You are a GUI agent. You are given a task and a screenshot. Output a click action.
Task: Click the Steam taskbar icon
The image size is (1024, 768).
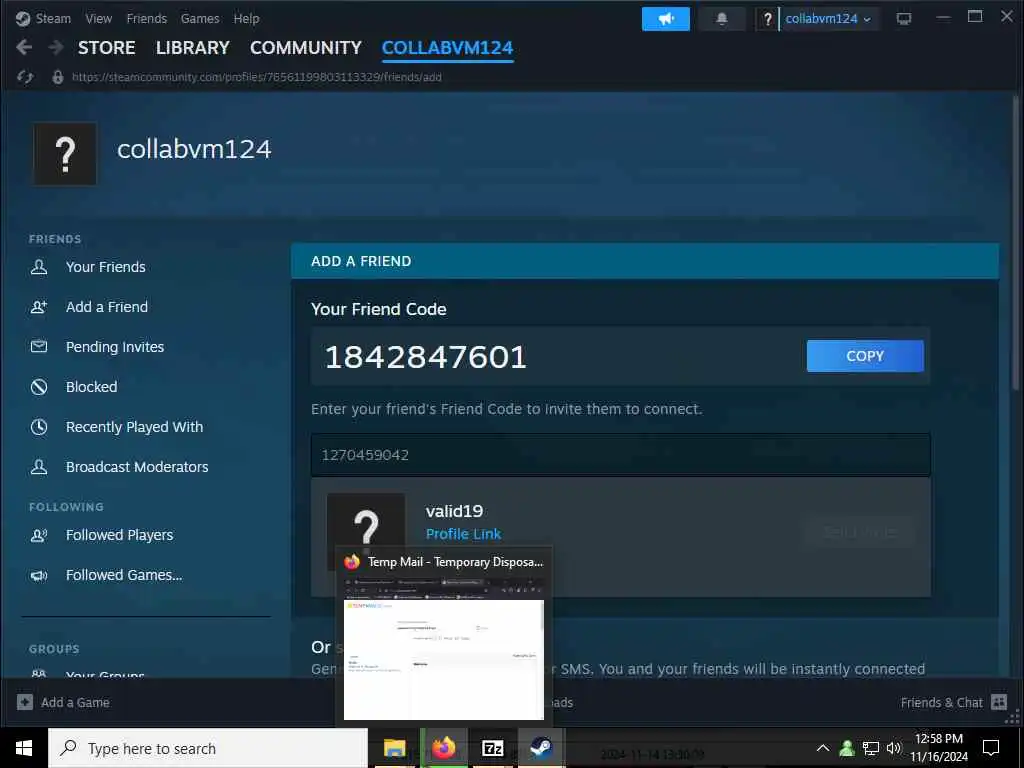[541, 748]
